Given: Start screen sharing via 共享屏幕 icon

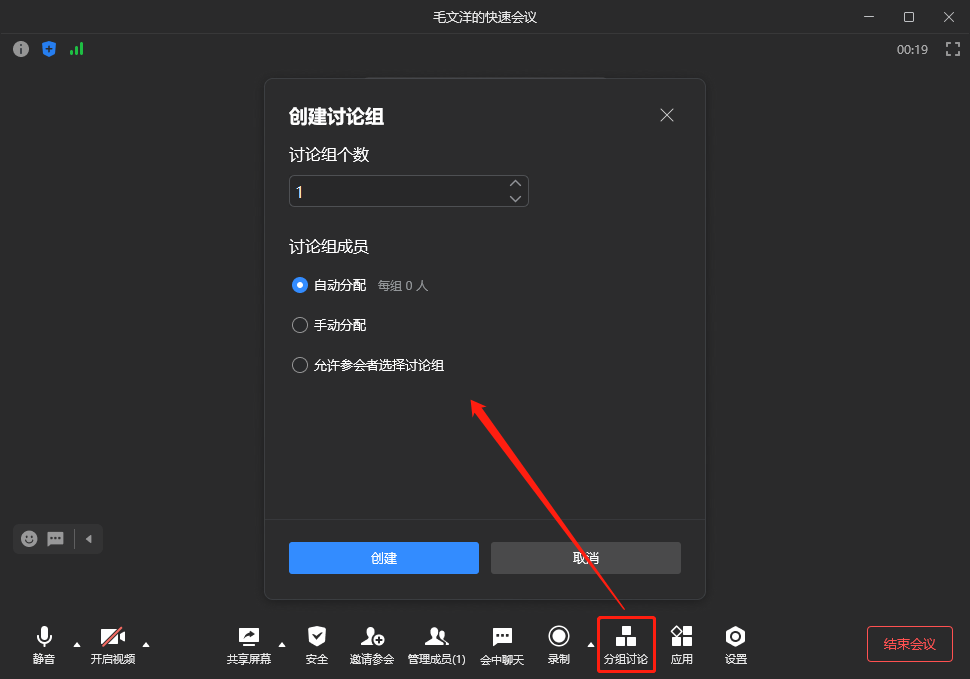Looking at the screenshot, I should [249, 636].
